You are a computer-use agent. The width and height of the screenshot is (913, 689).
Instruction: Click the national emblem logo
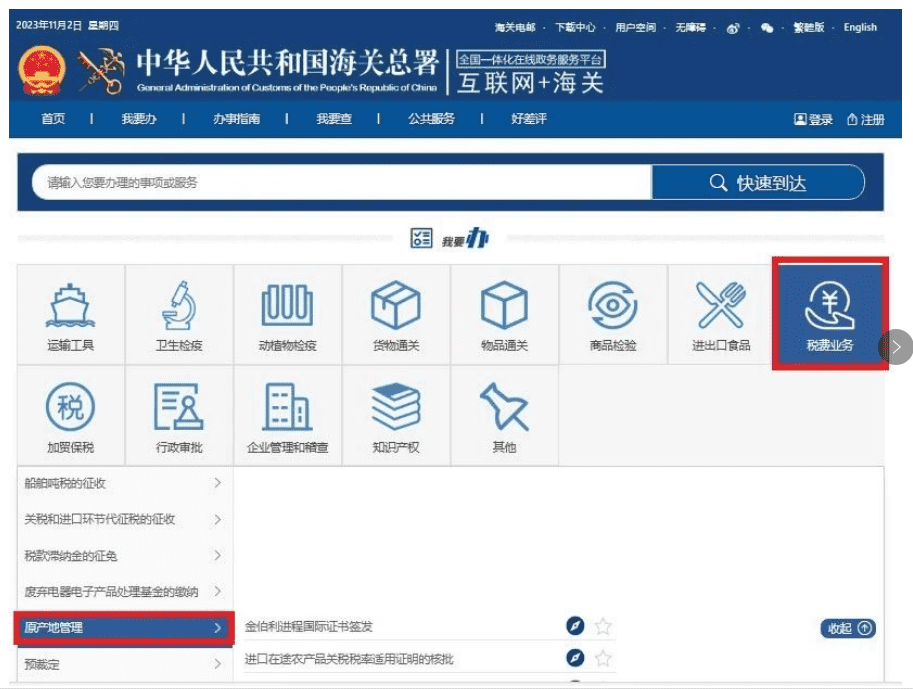point(41,70)
